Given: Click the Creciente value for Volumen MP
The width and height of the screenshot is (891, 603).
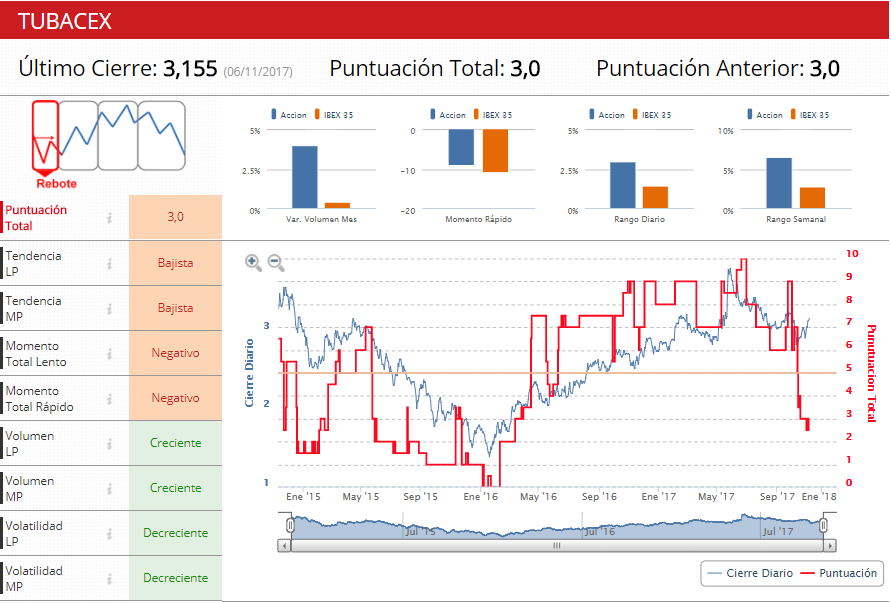Looking at the screenshot, I should [x=175, y=488].
